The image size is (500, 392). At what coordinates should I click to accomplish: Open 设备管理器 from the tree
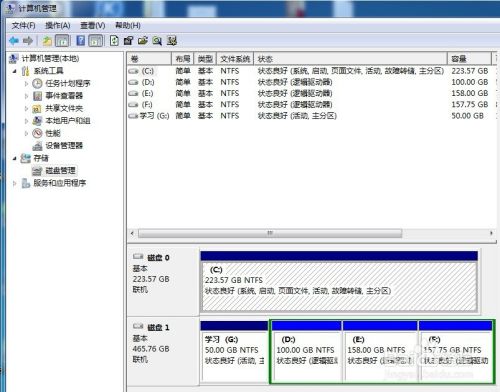64,146
